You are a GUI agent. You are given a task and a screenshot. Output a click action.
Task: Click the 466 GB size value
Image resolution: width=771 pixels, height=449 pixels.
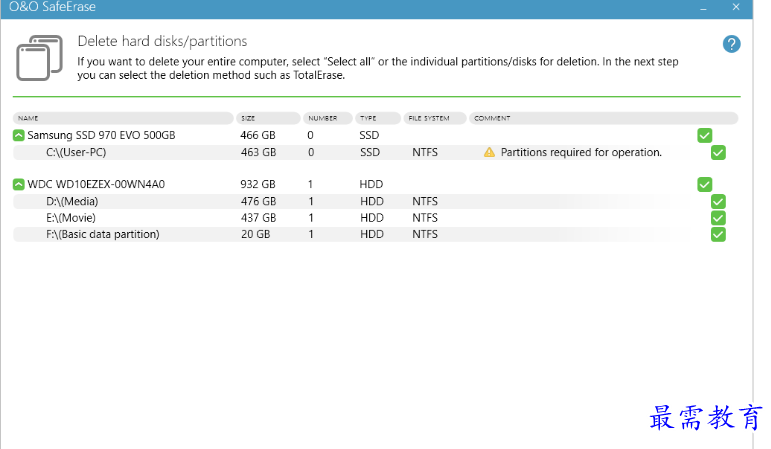click(x=258, y=135)
